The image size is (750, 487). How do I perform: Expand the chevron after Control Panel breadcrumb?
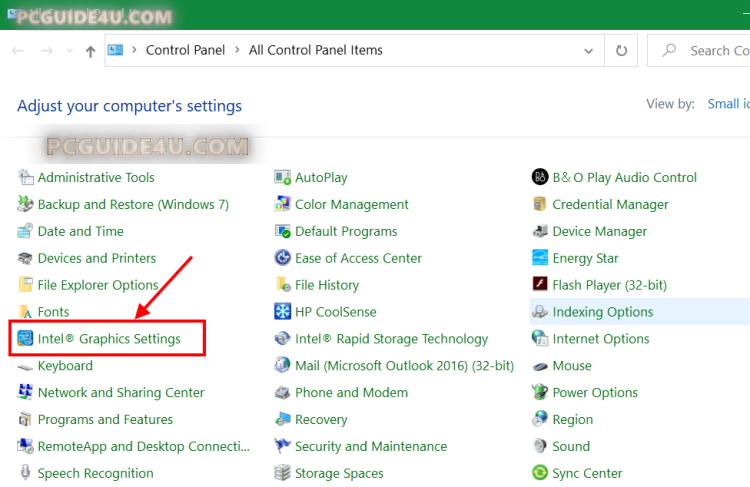[x=237, y=50]
